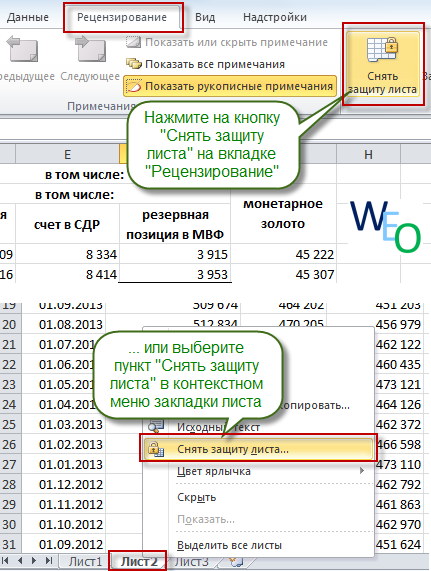This screenshot has height=571, width=431.
Task: Select the cell with value 462 792
Action: click(x=398, y=484)
